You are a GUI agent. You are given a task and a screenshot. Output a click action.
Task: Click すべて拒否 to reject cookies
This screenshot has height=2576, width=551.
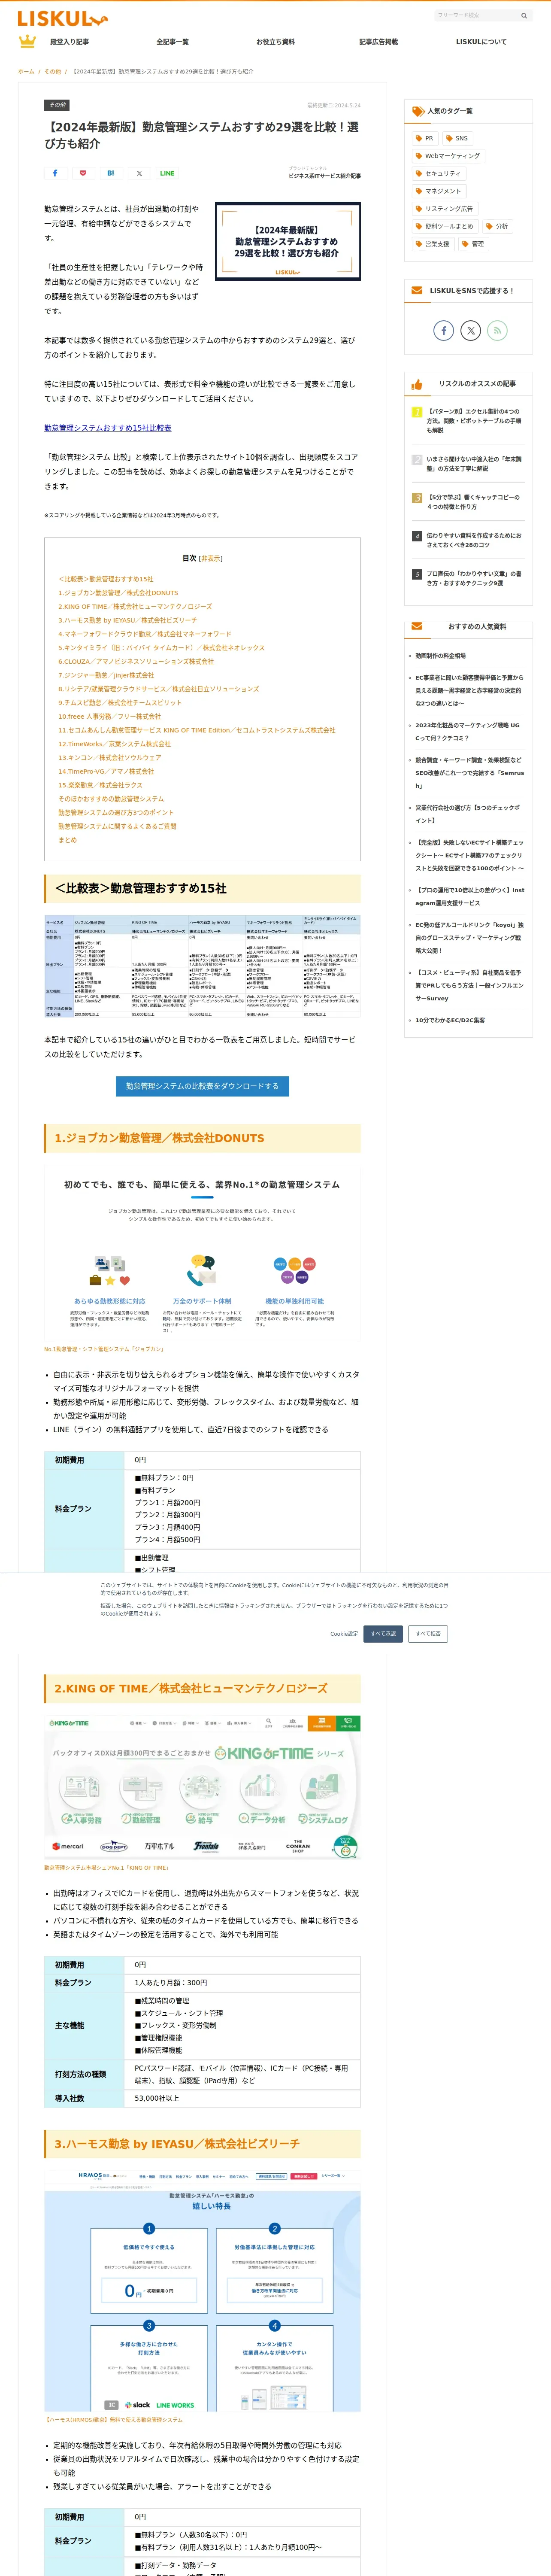(428, 1634)
